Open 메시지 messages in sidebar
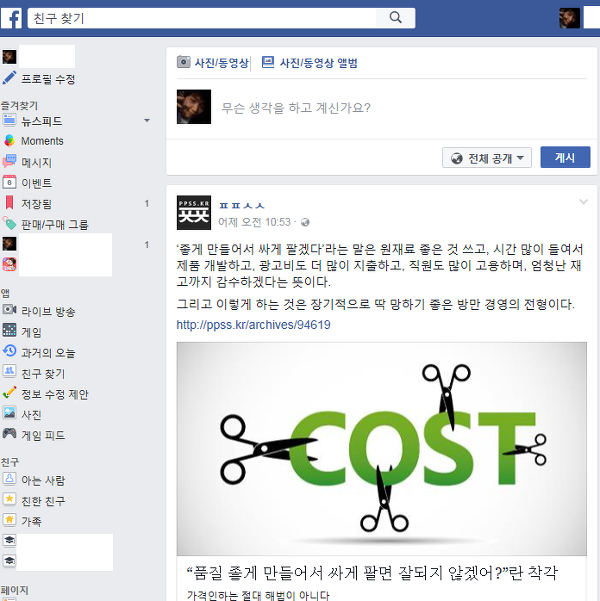Screen dimensions: 600x601 point(36,162)
